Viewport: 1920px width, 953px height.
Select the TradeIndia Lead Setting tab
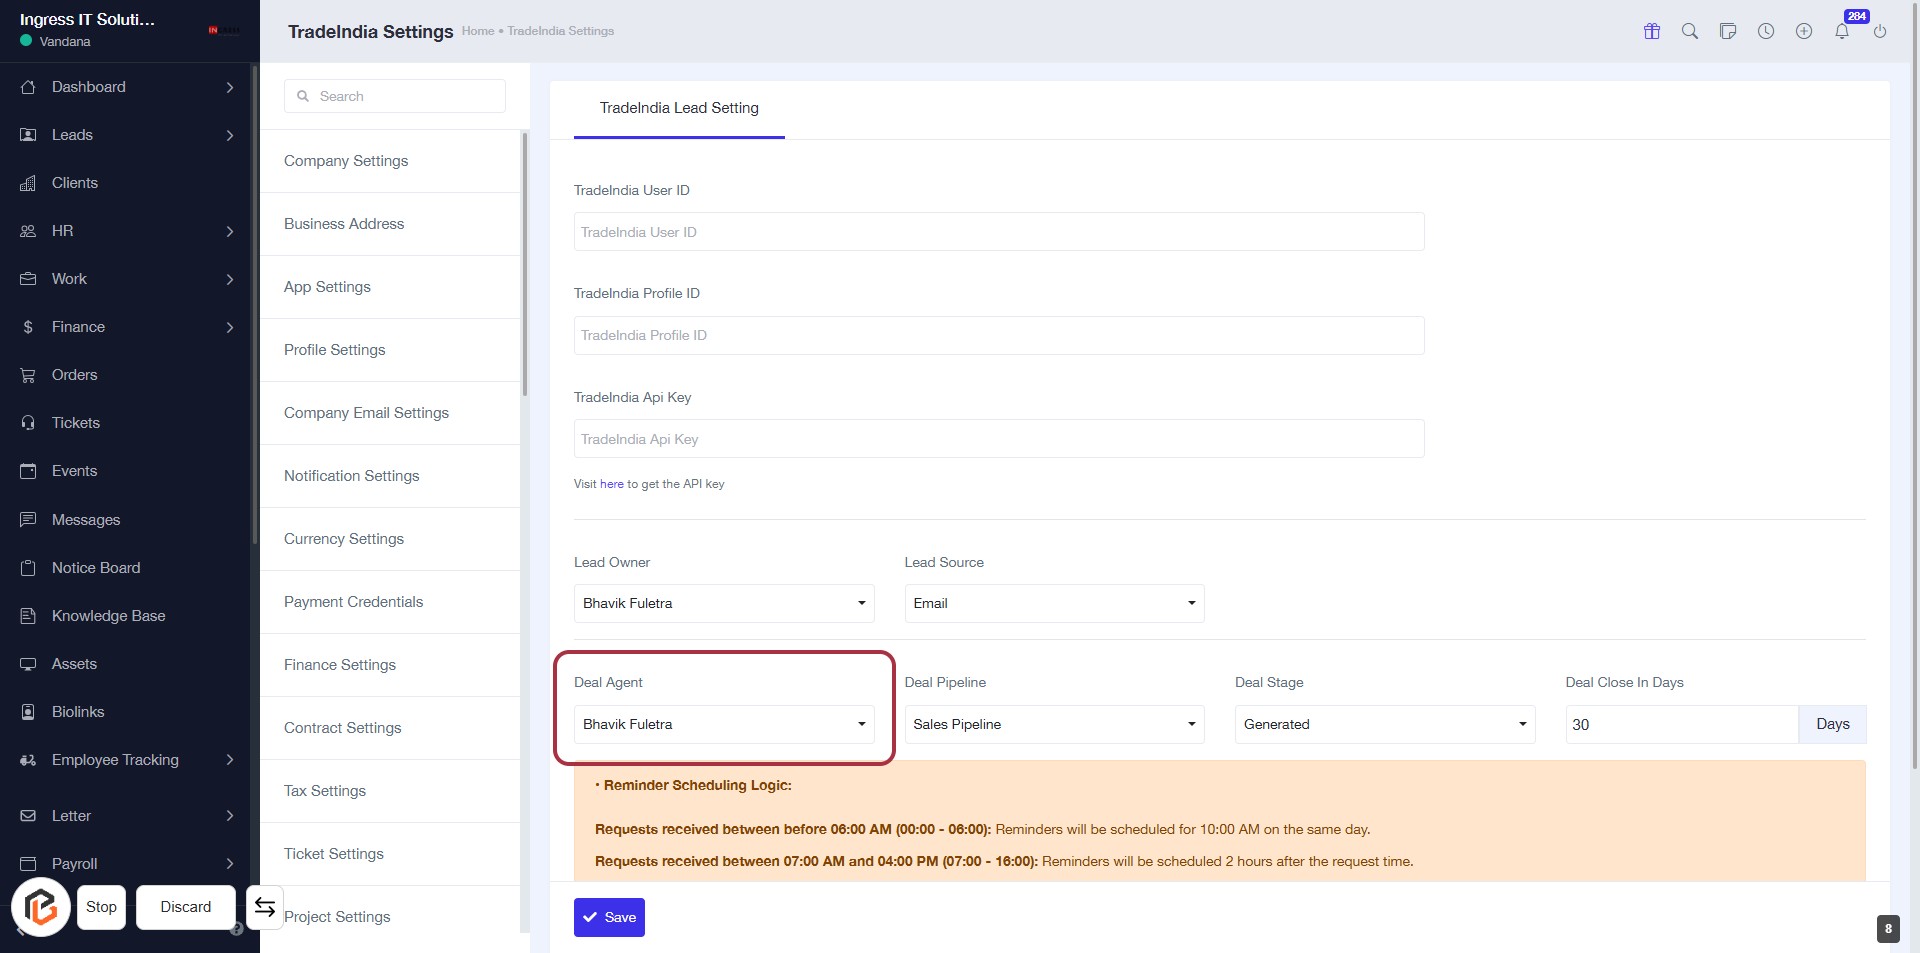pyautogui.click(x=678, y=108)
